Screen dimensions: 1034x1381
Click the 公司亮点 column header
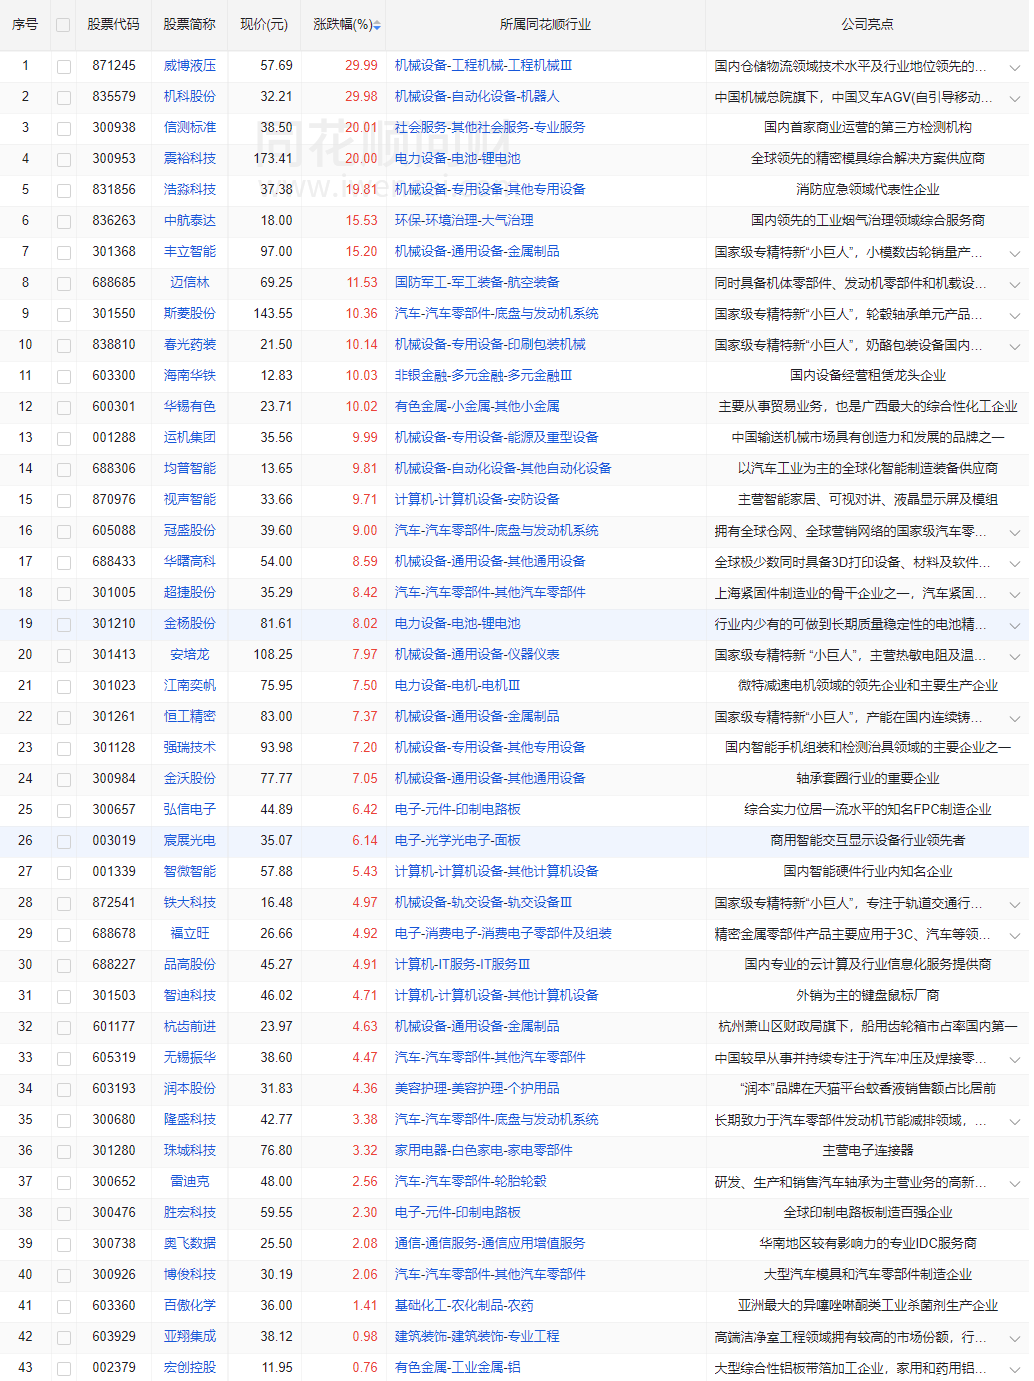867,24
